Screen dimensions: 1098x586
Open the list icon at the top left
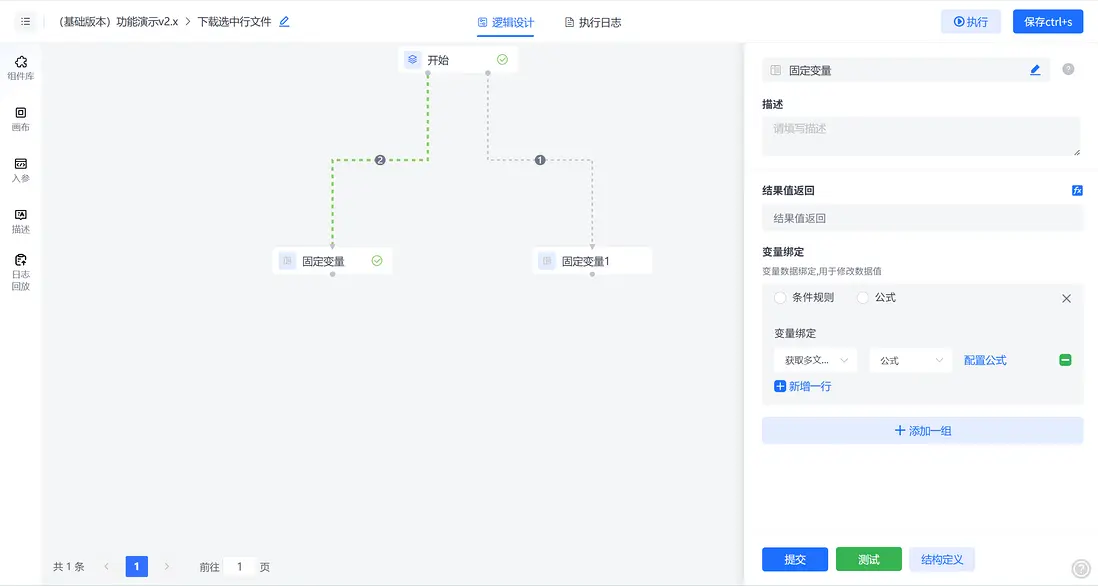[x=25, y=20]
